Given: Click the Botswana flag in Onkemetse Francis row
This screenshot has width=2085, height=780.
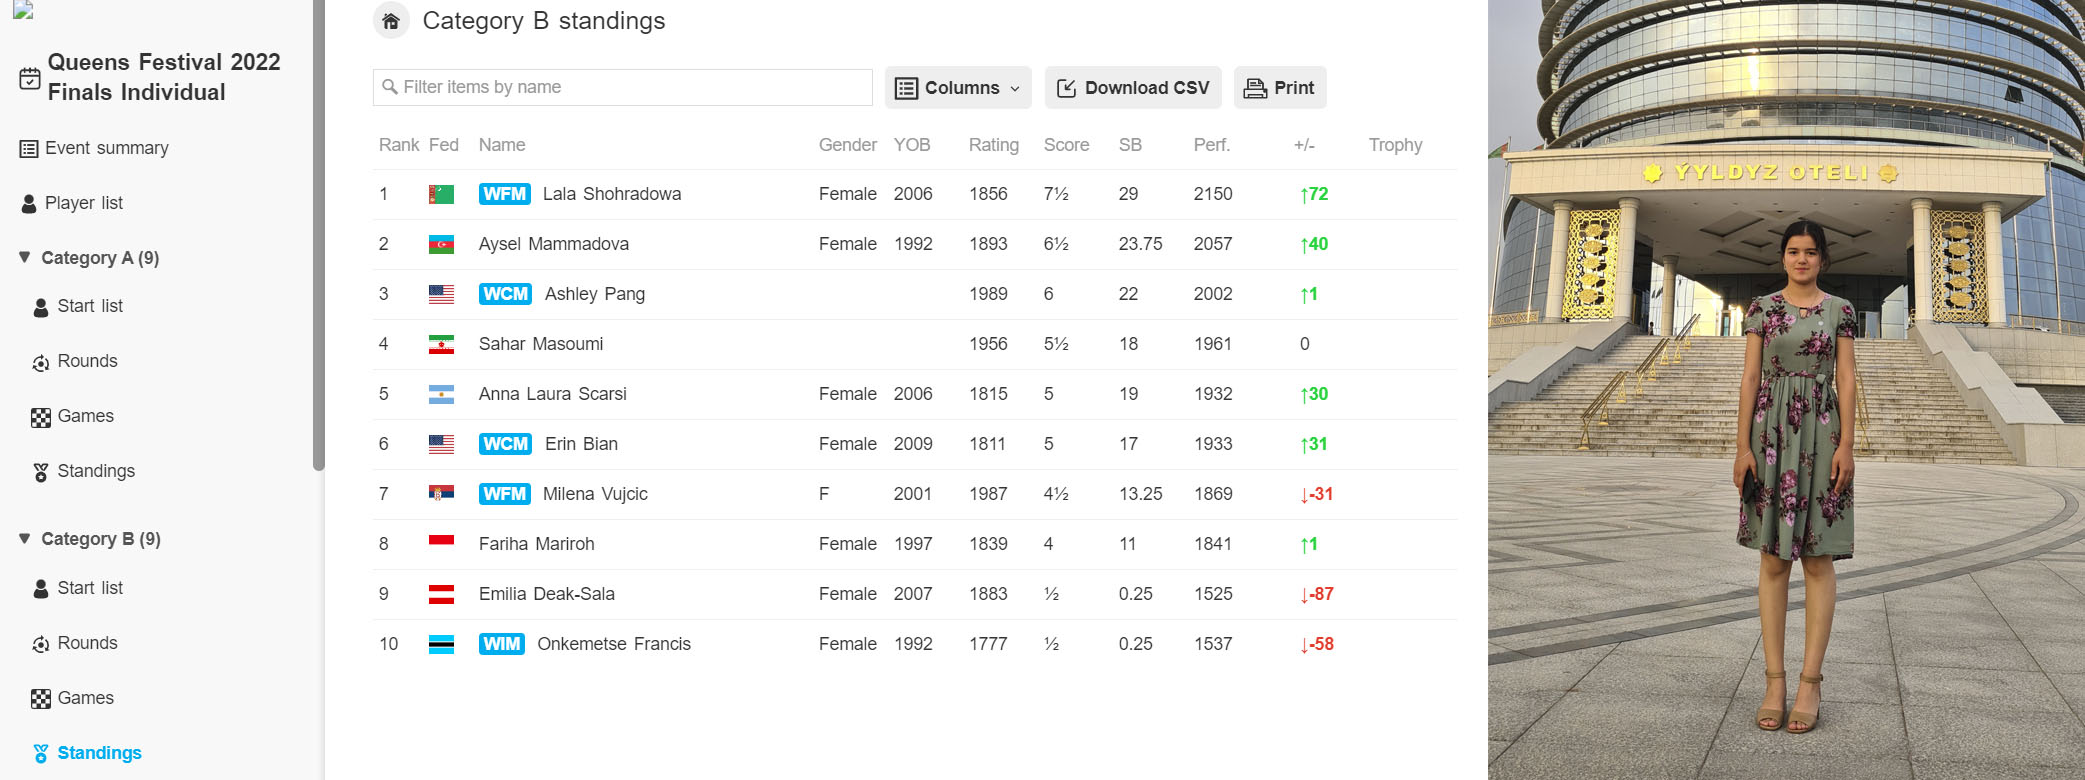Looking at the screenshot, I should click(441, 644).
